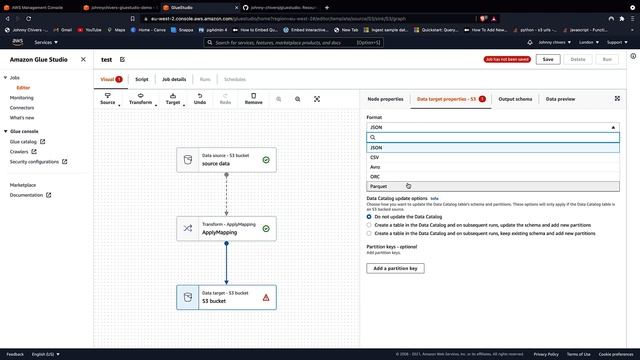This screenshot has width=640, height=360.
Task: Open Info link for Data Catalog options
Action: pyautogui.click(x=435, y=198)
